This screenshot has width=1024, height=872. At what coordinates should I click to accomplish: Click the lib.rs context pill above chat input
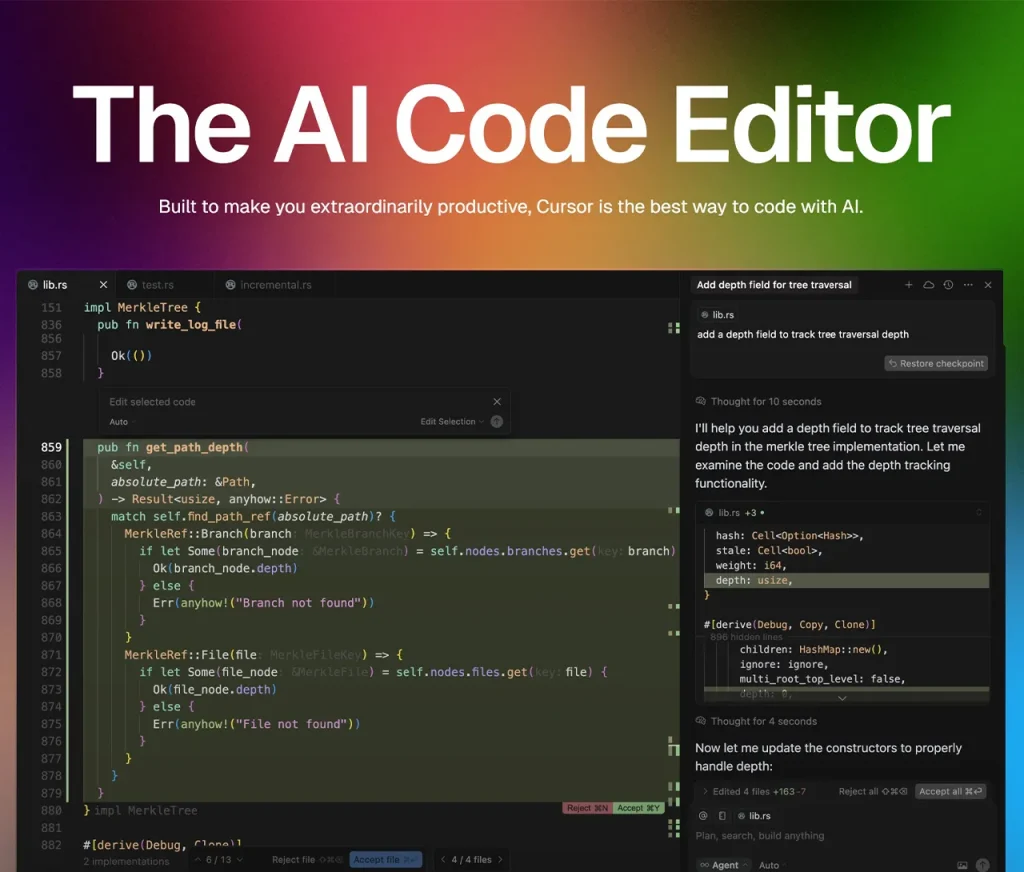coord(754,816)
